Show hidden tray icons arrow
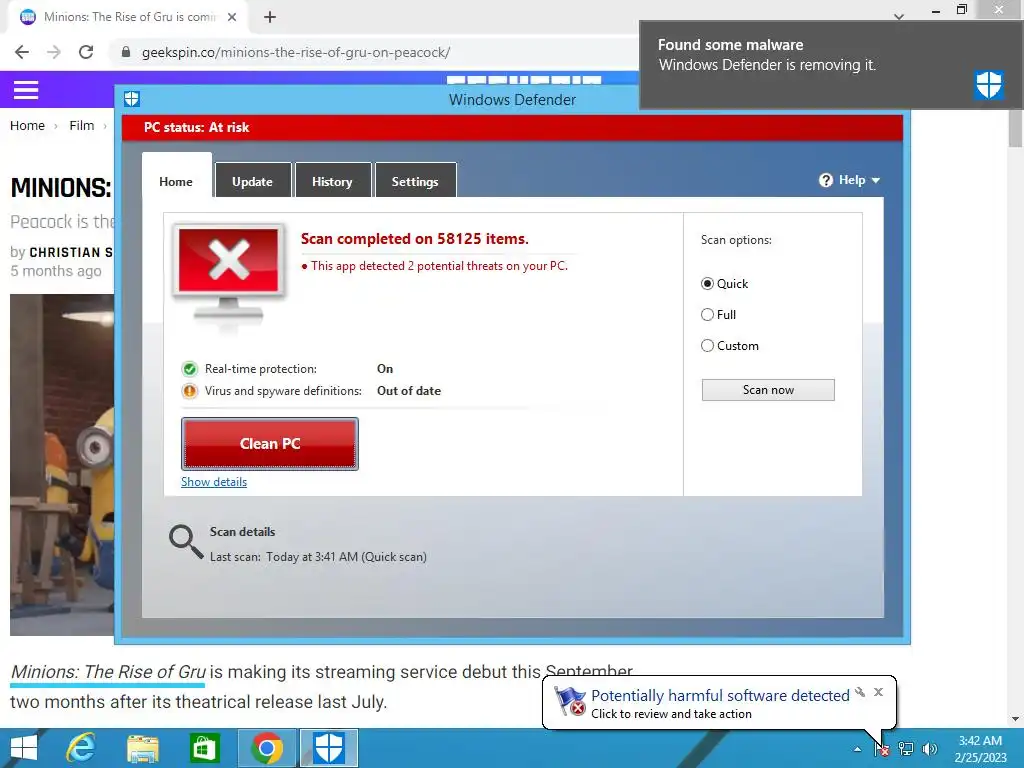This screenshot has height=768, width=1024. pos(857,750)
